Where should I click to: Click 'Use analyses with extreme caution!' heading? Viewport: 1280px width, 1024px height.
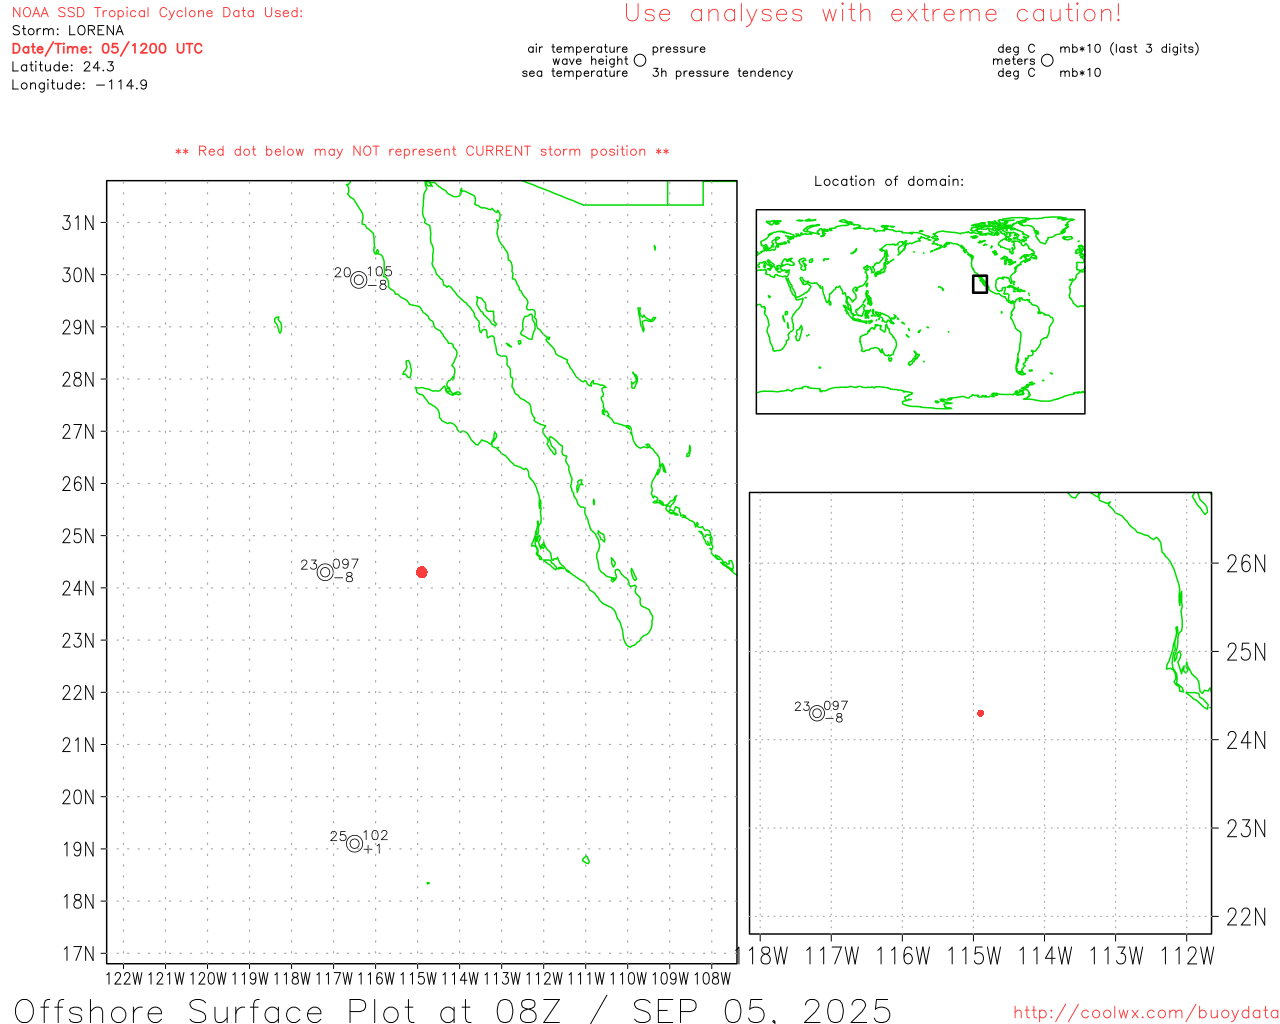[873, 14]
